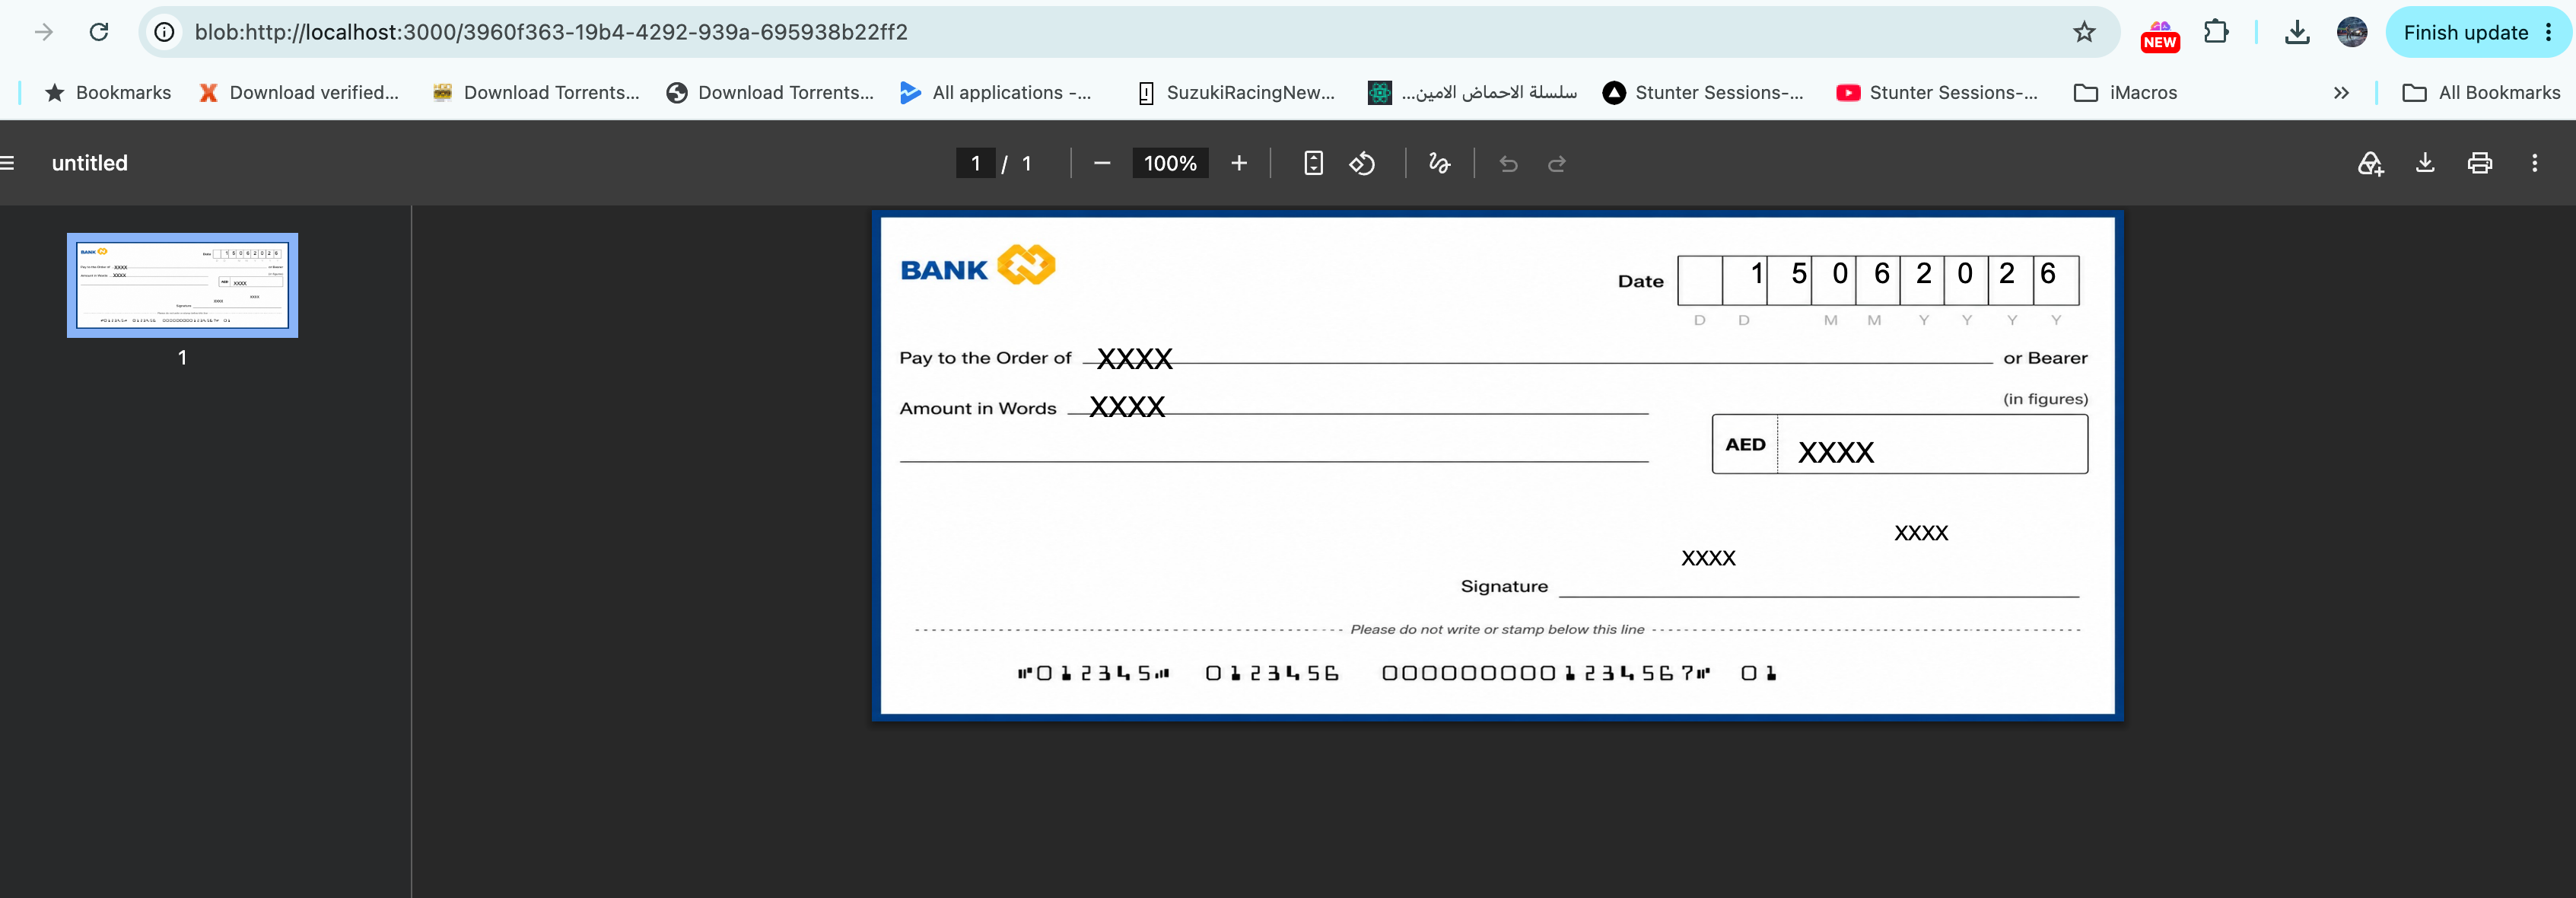This screenshot has width=2576, height=898.
Task: Open the Extensions puzzle icon
Action: (2216, 32)
